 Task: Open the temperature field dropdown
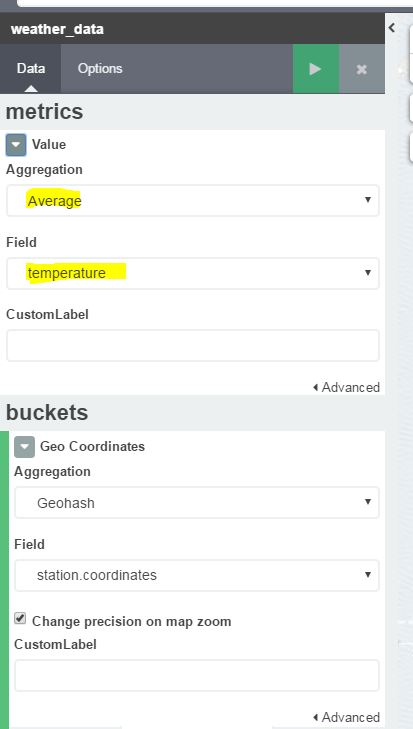coord(193,273)
